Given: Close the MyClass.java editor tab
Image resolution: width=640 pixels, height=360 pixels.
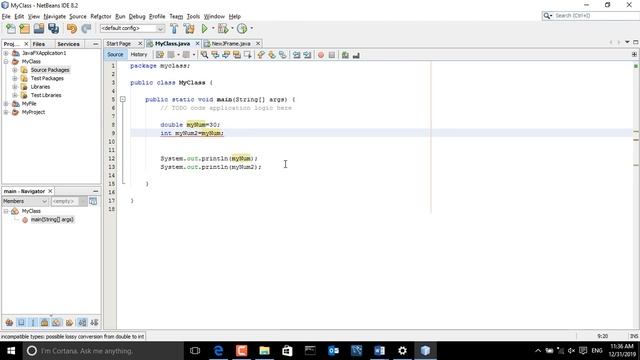Looking at the screenshot, I should (198, 43).
